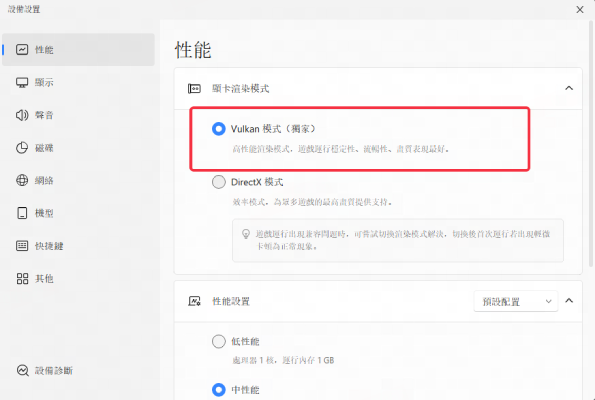Click the 性能 page title
Viewport: 595px width, 400px height.
click(x=193, y=50)
